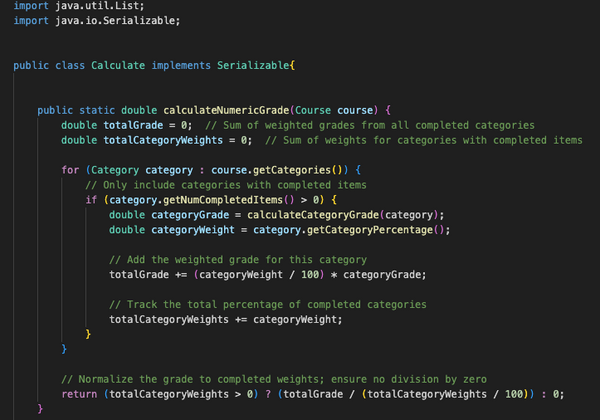Click the 'course' parameter name in the method signature
This screenshot has width=600, height=420.
(x=355, y=110)
